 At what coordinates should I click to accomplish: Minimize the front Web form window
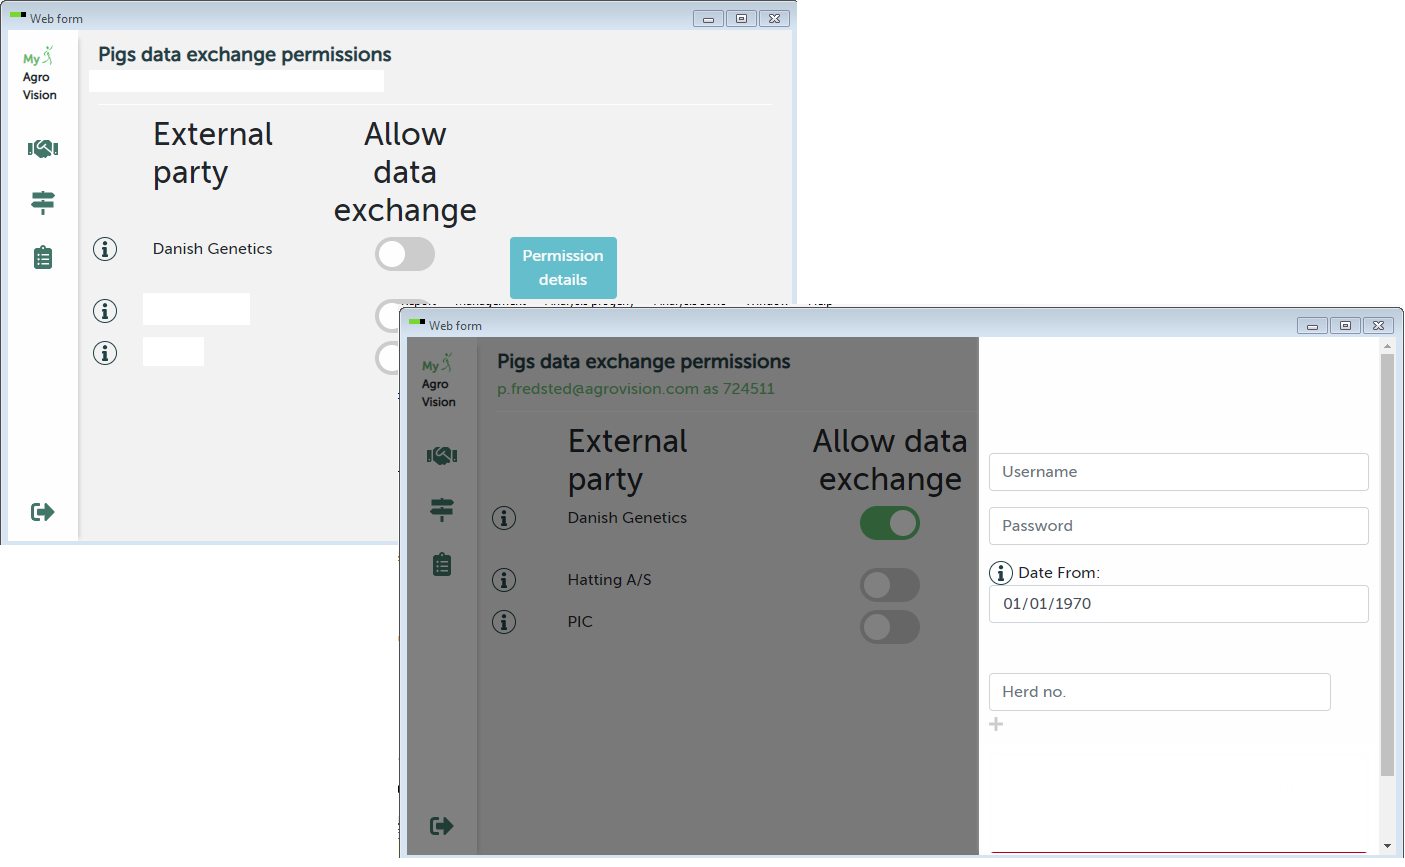[x=1312, y=325]
